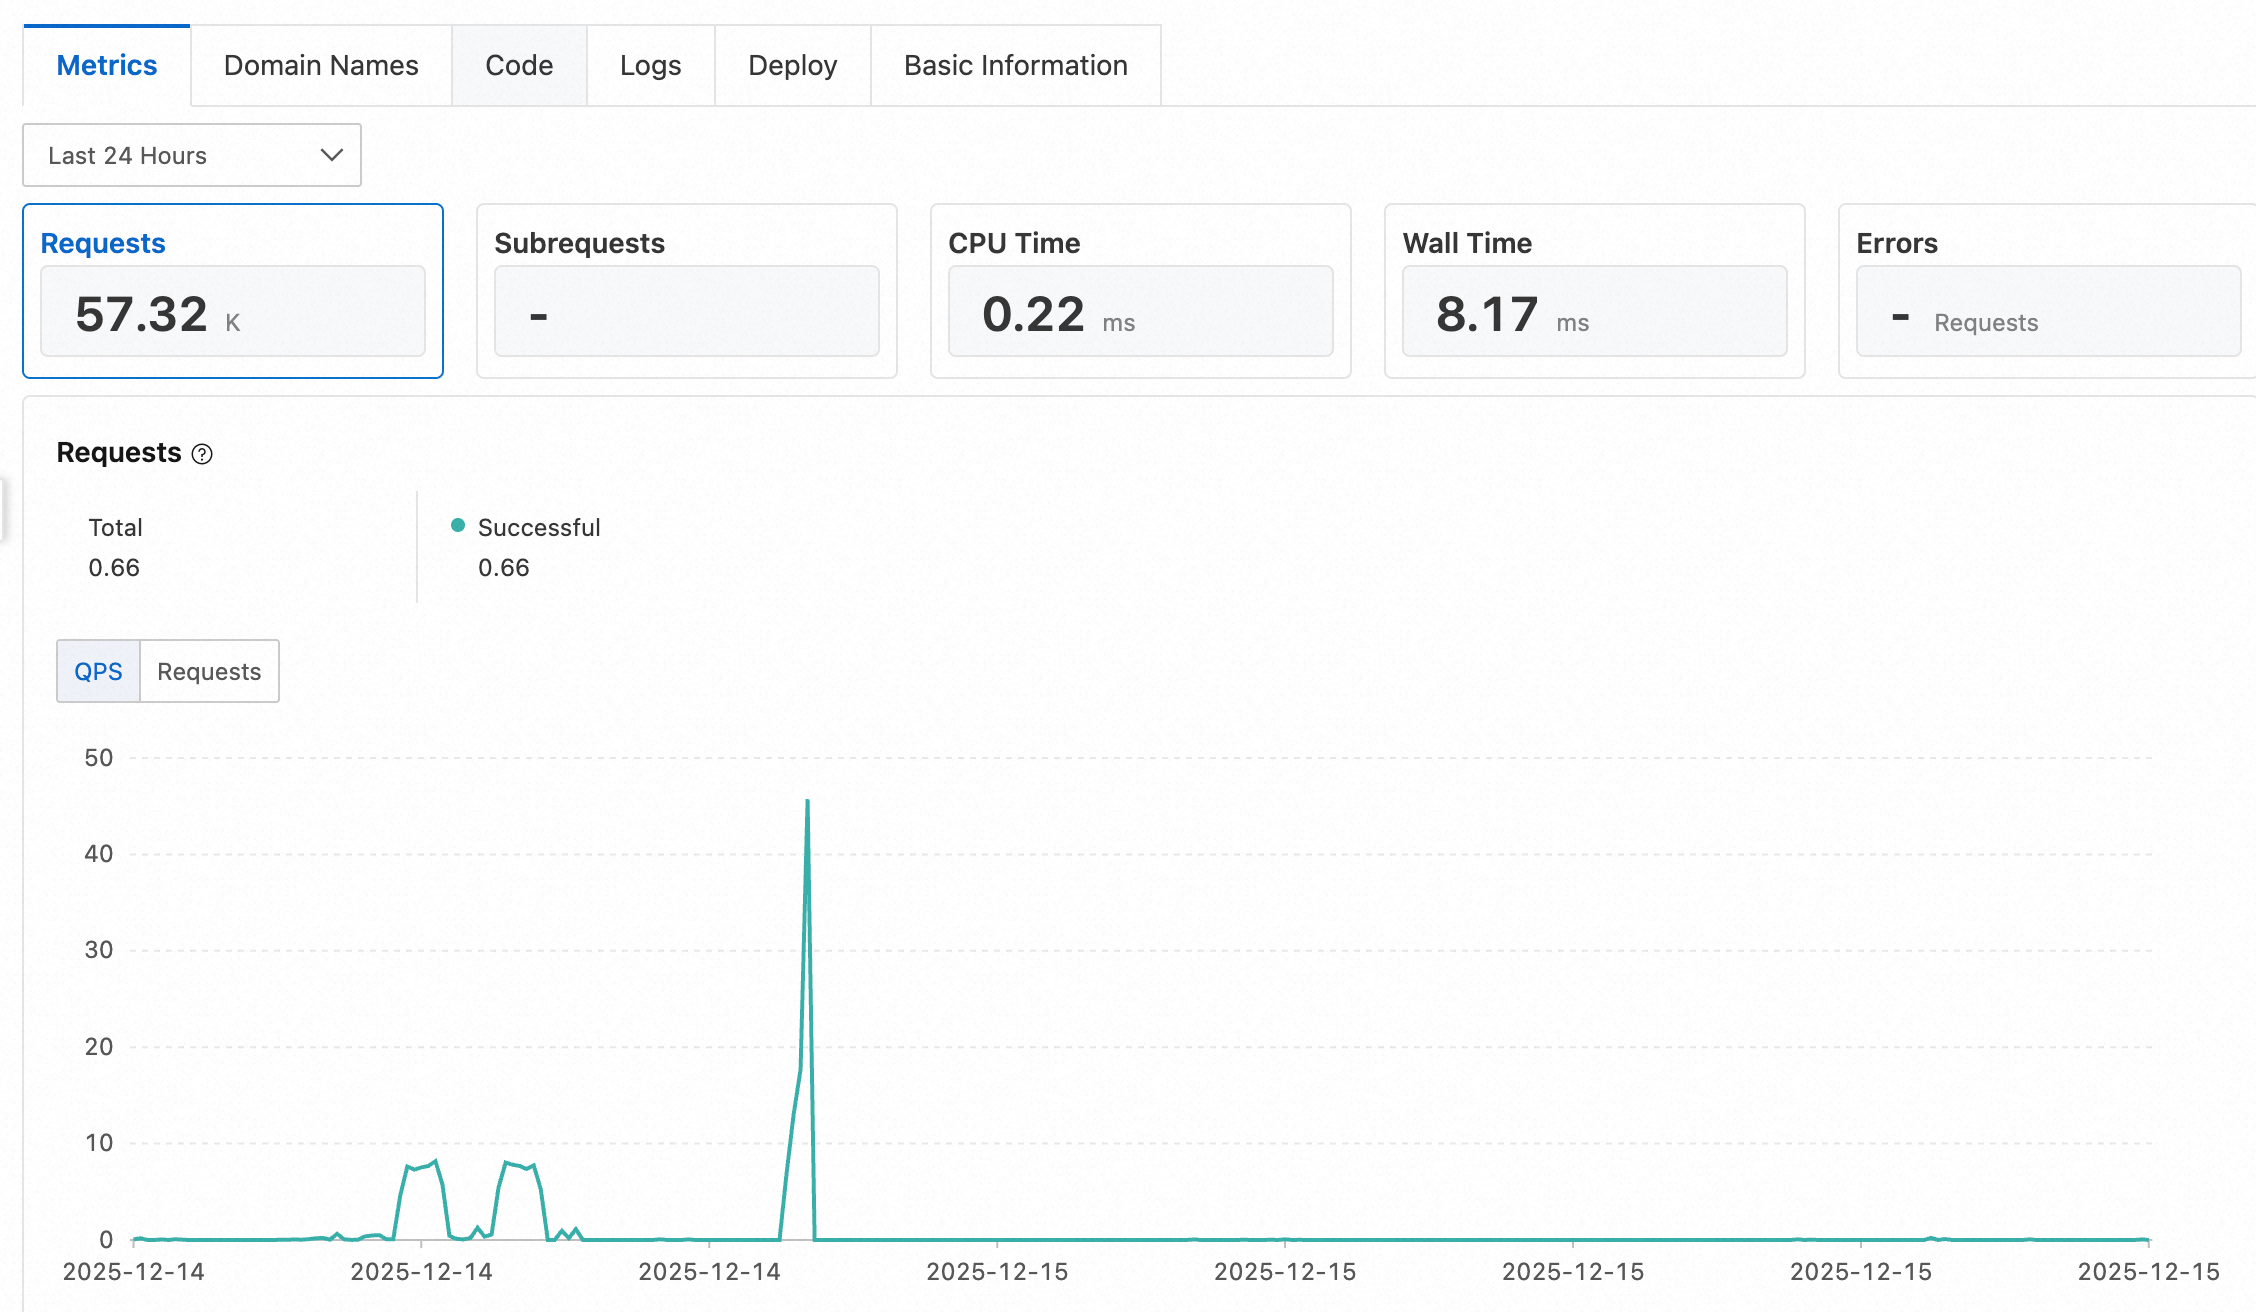Click the Requests help question-mark icon
2256x1312 pixels.
tap(202, 454)
